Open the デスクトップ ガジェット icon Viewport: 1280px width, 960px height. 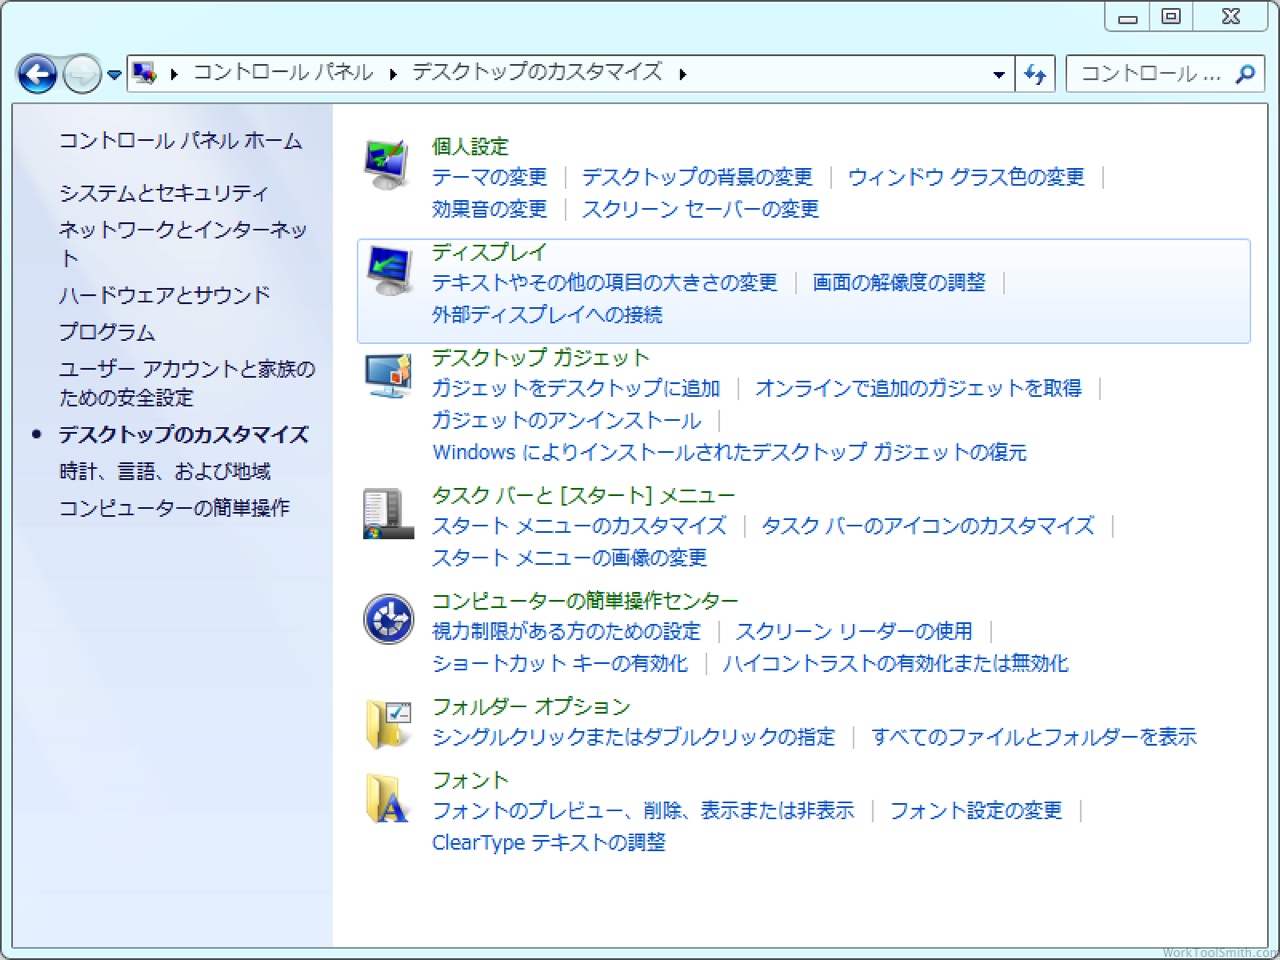387,376
